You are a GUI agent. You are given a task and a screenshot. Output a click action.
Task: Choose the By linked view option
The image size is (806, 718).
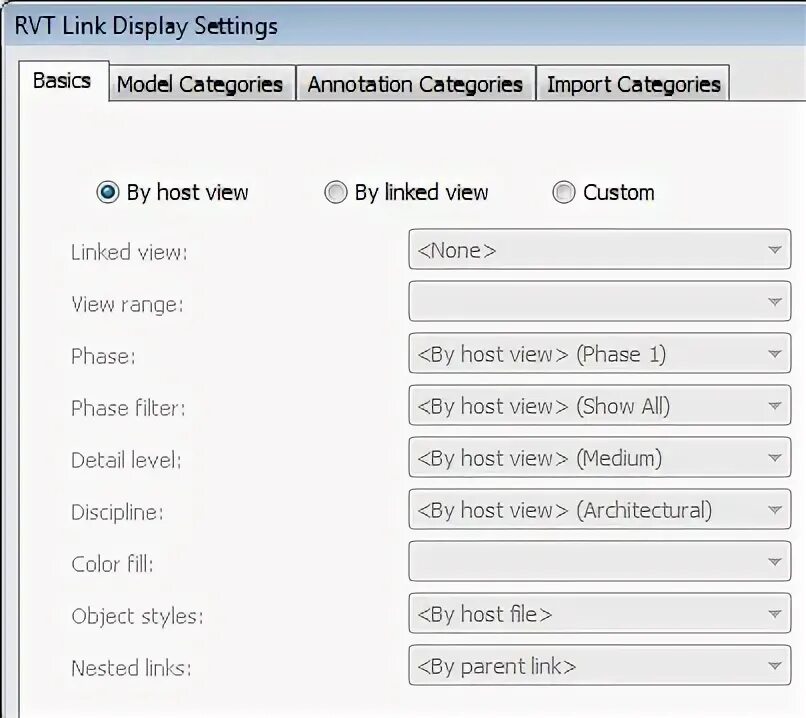(x=336, y=192)
